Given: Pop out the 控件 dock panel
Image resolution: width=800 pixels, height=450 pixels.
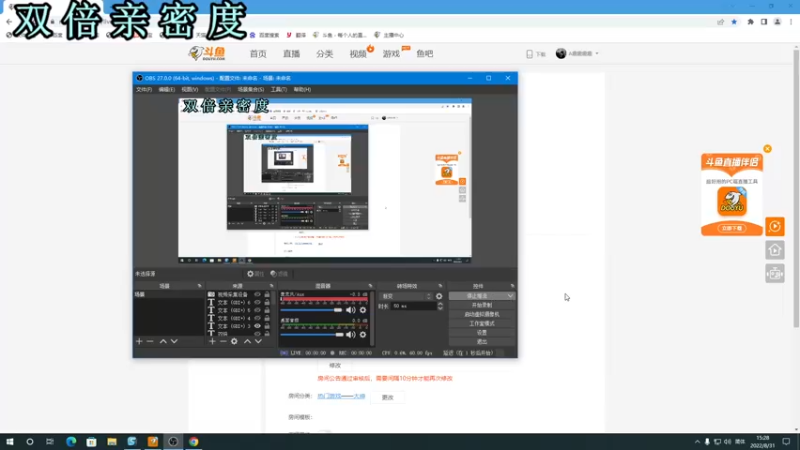Looking at the screenshot, I should click(512, 286).
